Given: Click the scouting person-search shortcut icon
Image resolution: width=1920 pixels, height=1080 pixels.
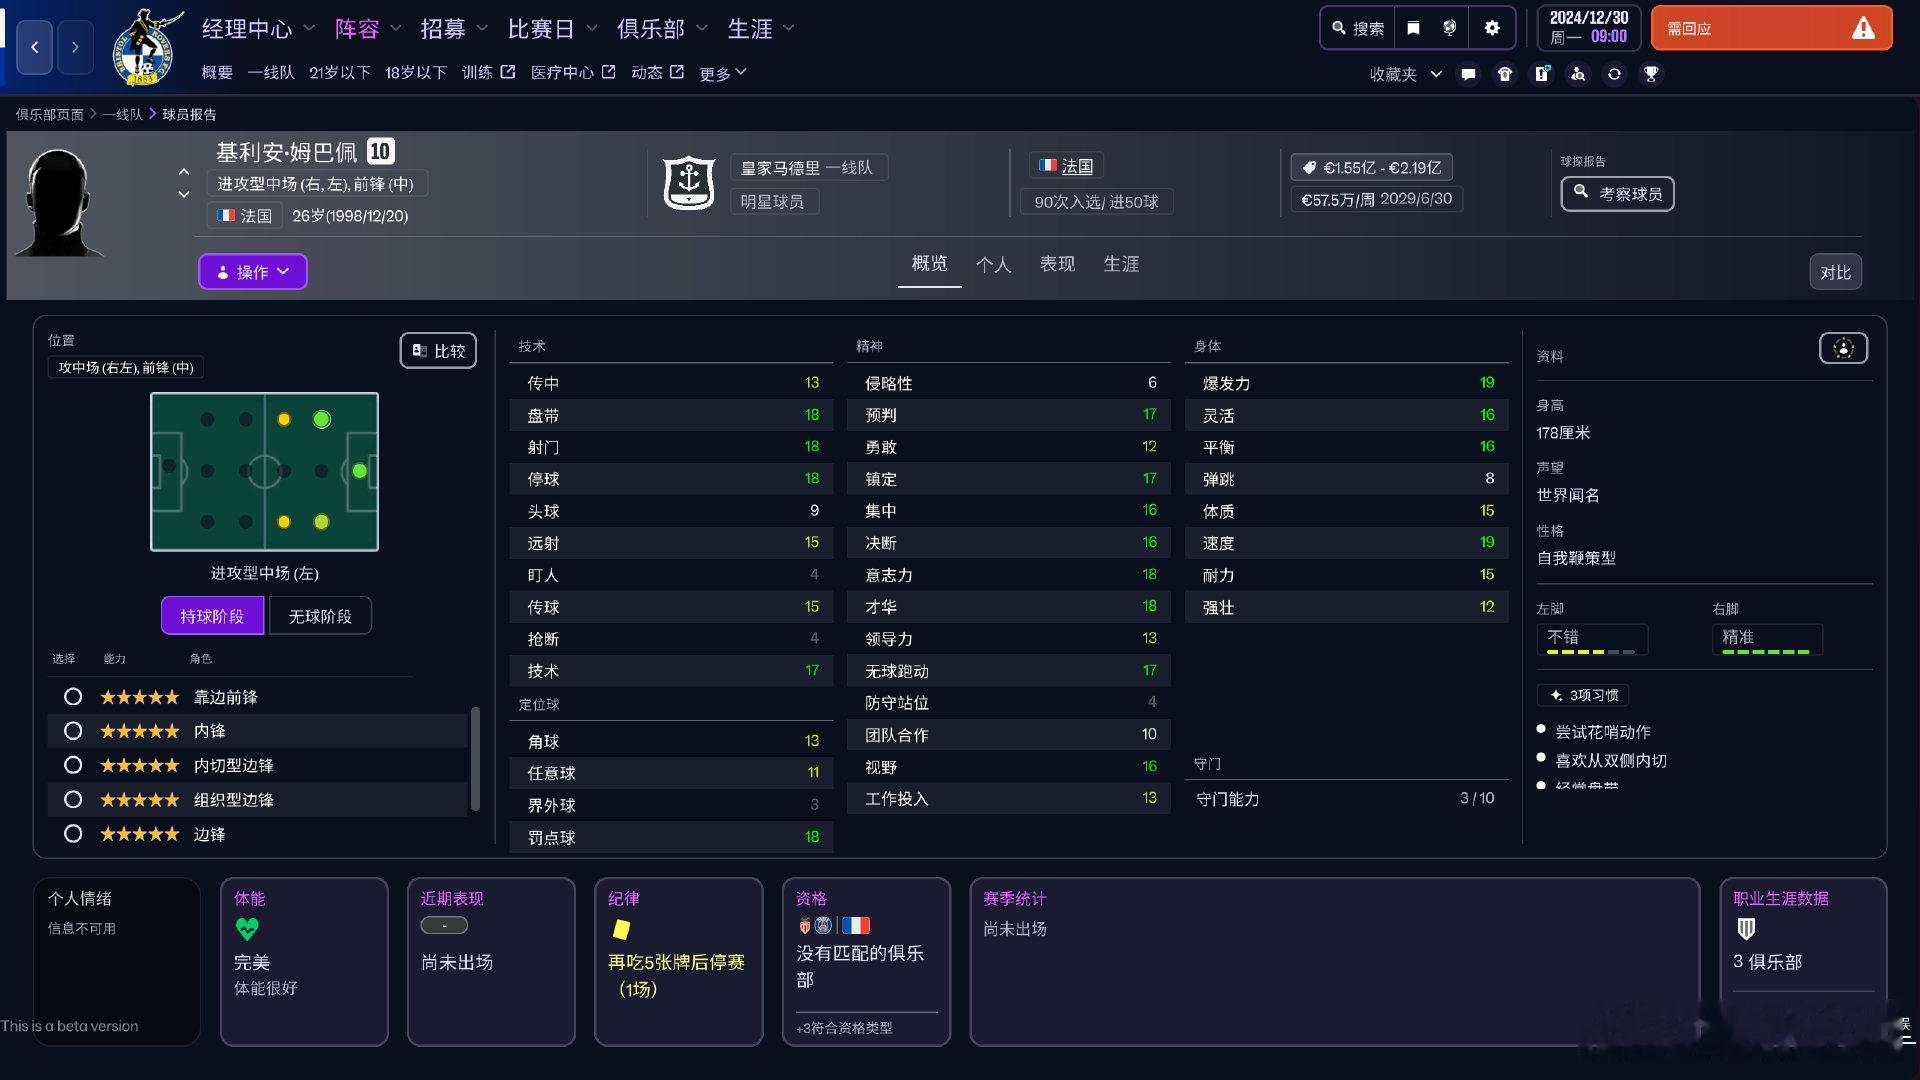Looking at the screenshot, I should (x=1577, y=74).
